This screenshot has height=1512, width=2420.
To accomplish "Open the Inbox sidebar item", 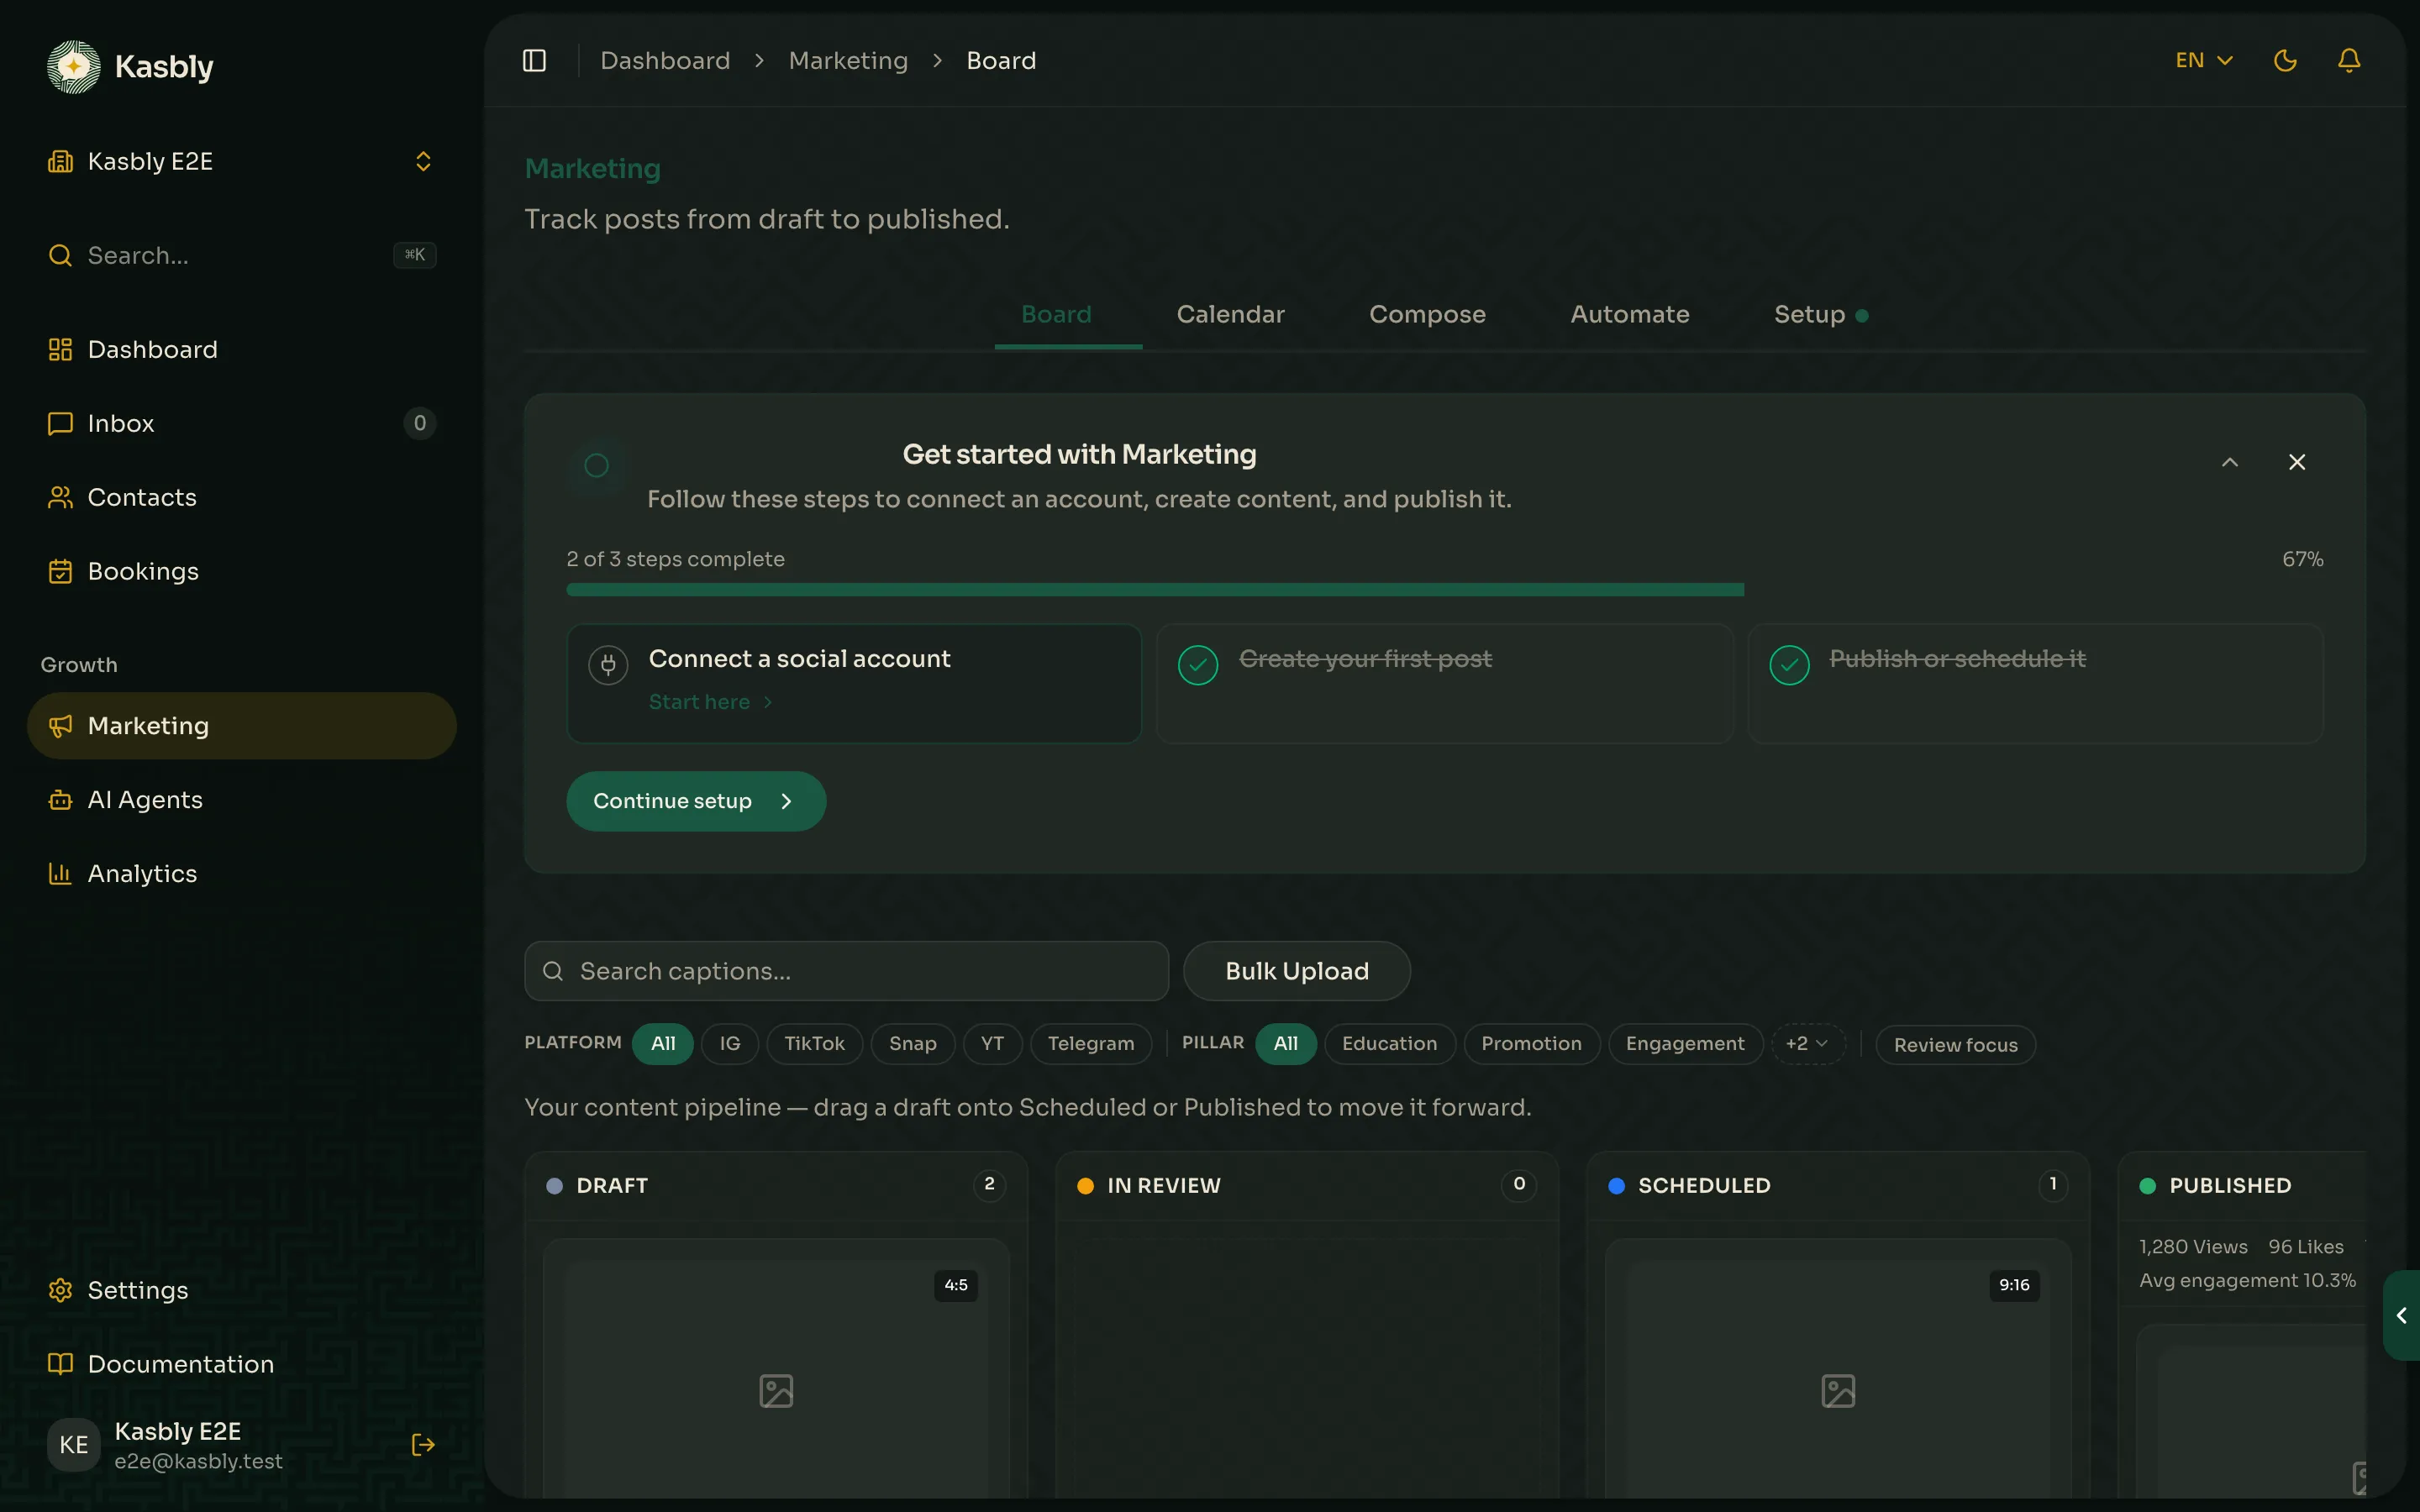I will [242, 423].
